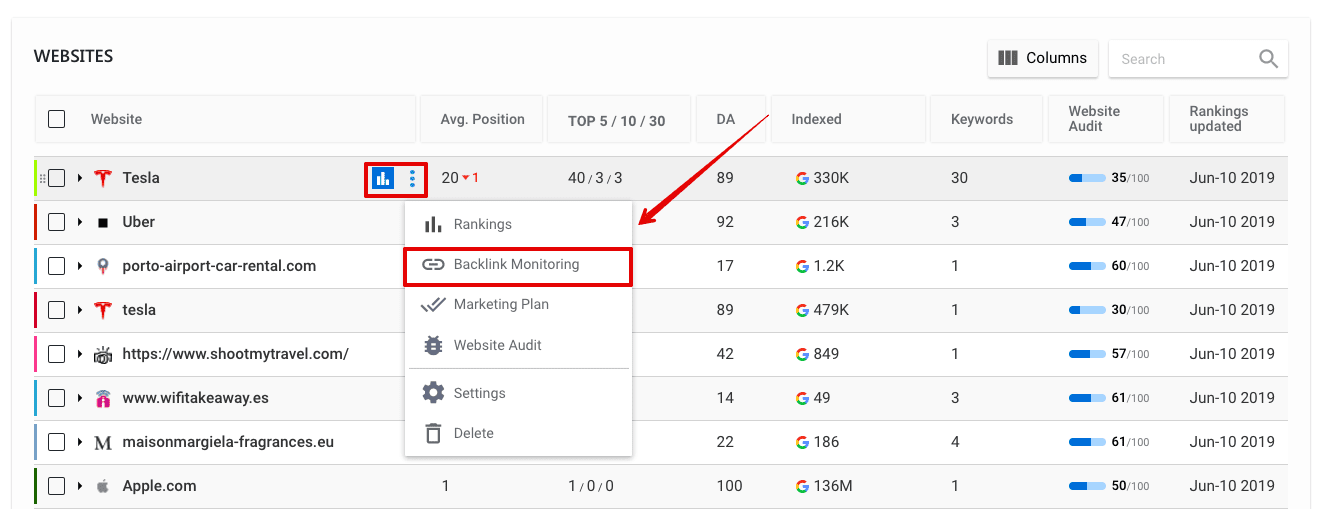Expand the lowercase tesla row arrow
This screenshot has width=1323, height=509.
coord(80,310)
